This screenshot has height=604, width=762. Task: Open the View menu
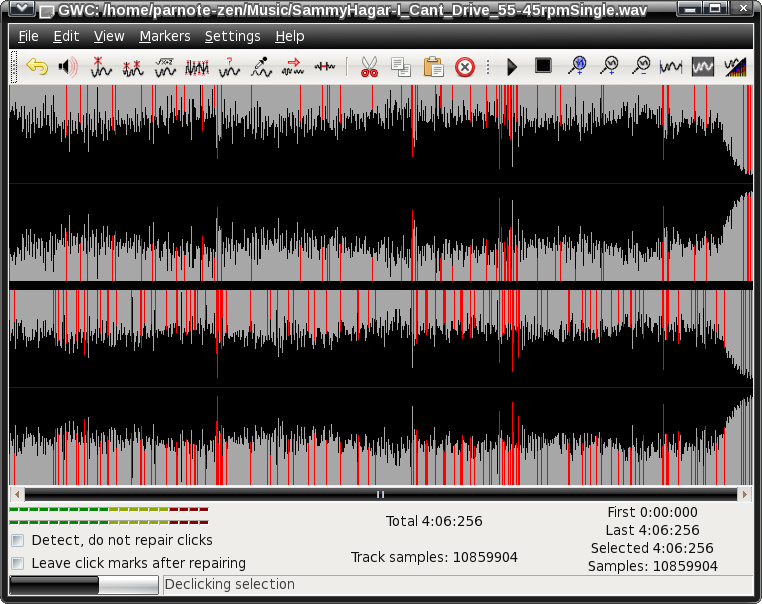click(109, 36)
